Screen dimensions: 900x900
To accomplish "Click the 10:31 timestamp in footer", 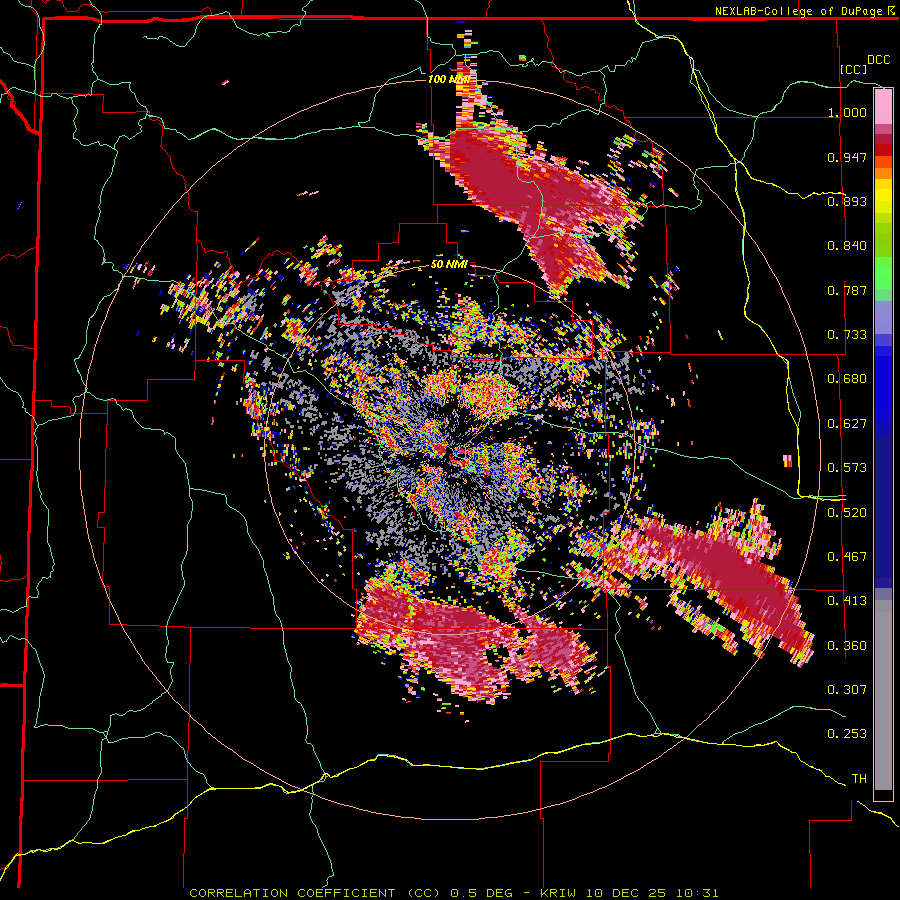I will click(697, 893).
